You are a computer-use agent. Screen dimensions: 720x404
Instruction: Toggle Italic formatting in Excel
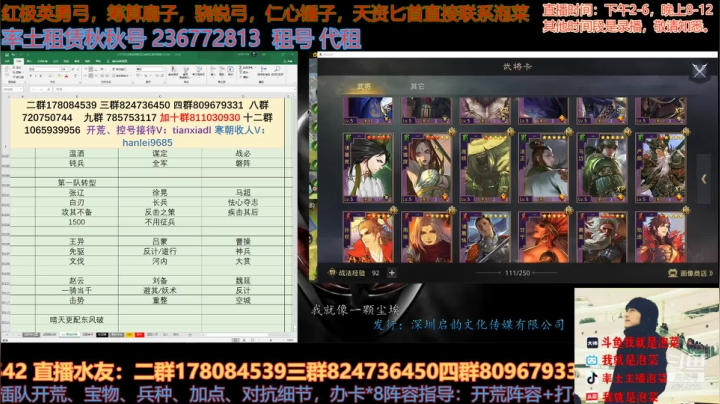pos(36,76)
